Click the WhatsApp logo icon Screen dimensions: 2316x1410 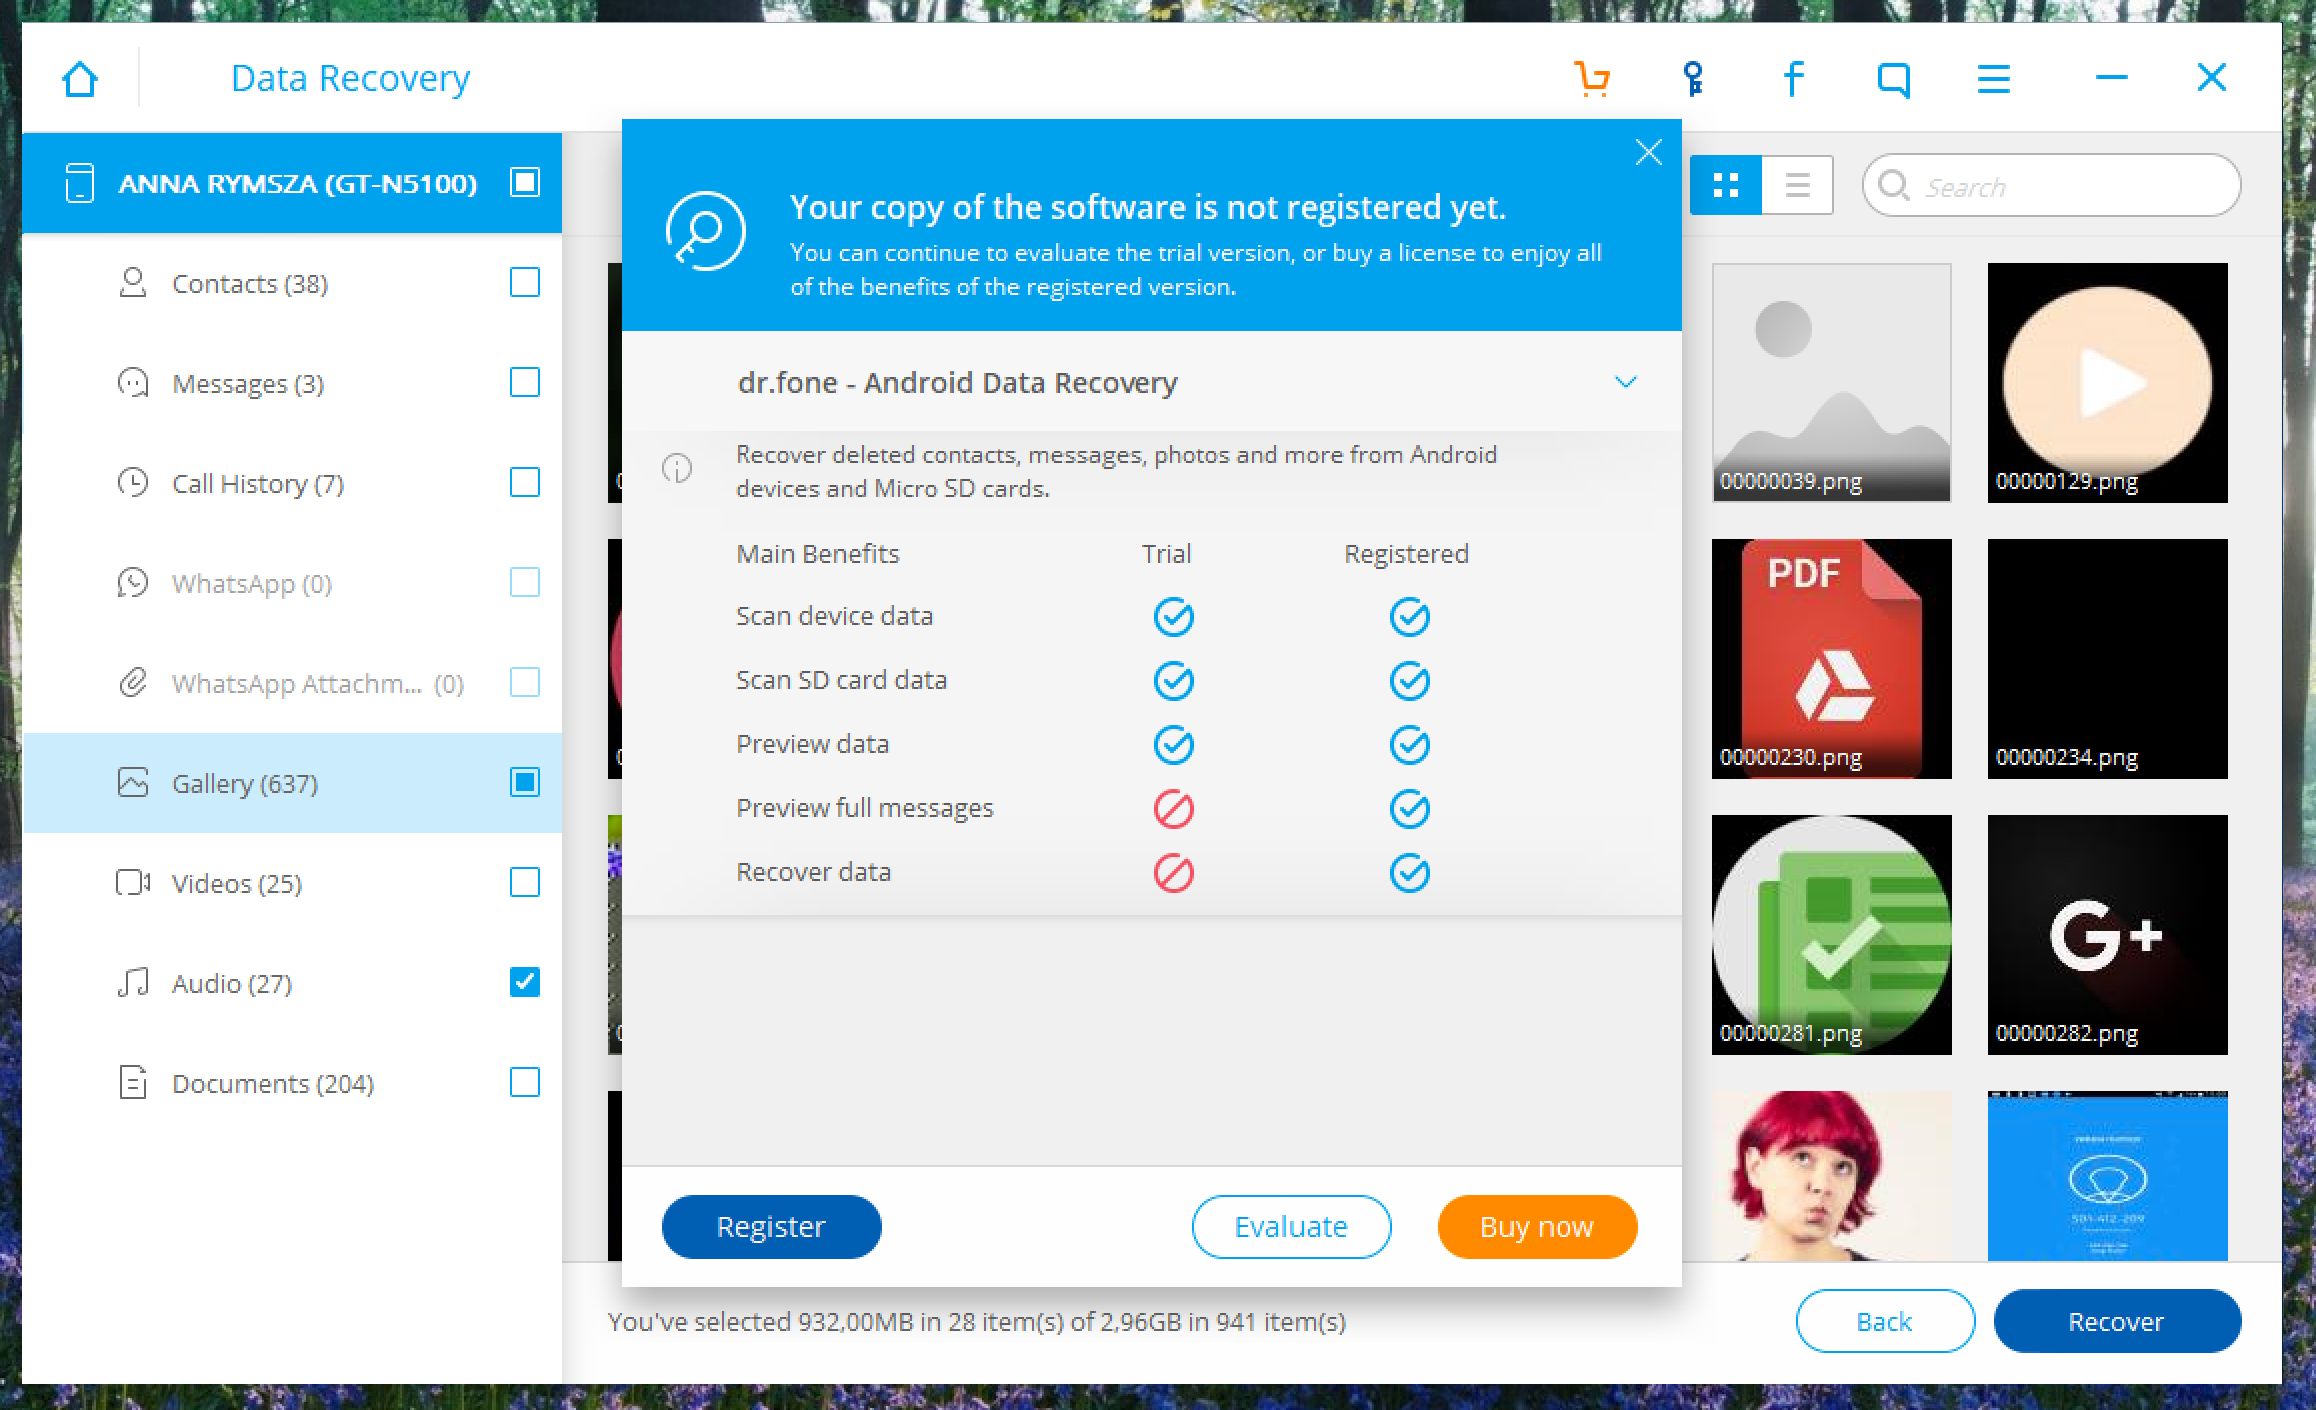pyautogui.click(x=133, y=583)
